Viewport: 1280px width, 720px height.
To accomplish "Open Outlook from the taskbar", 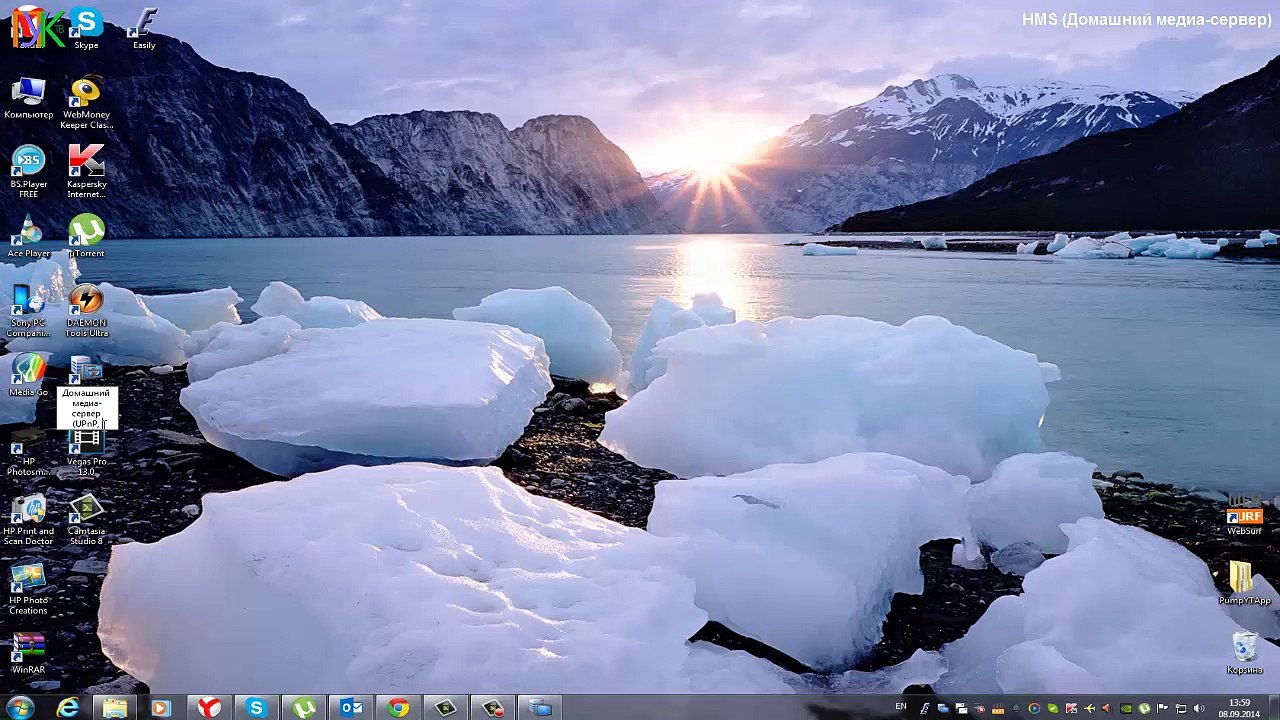I will [x=351, y=707].
